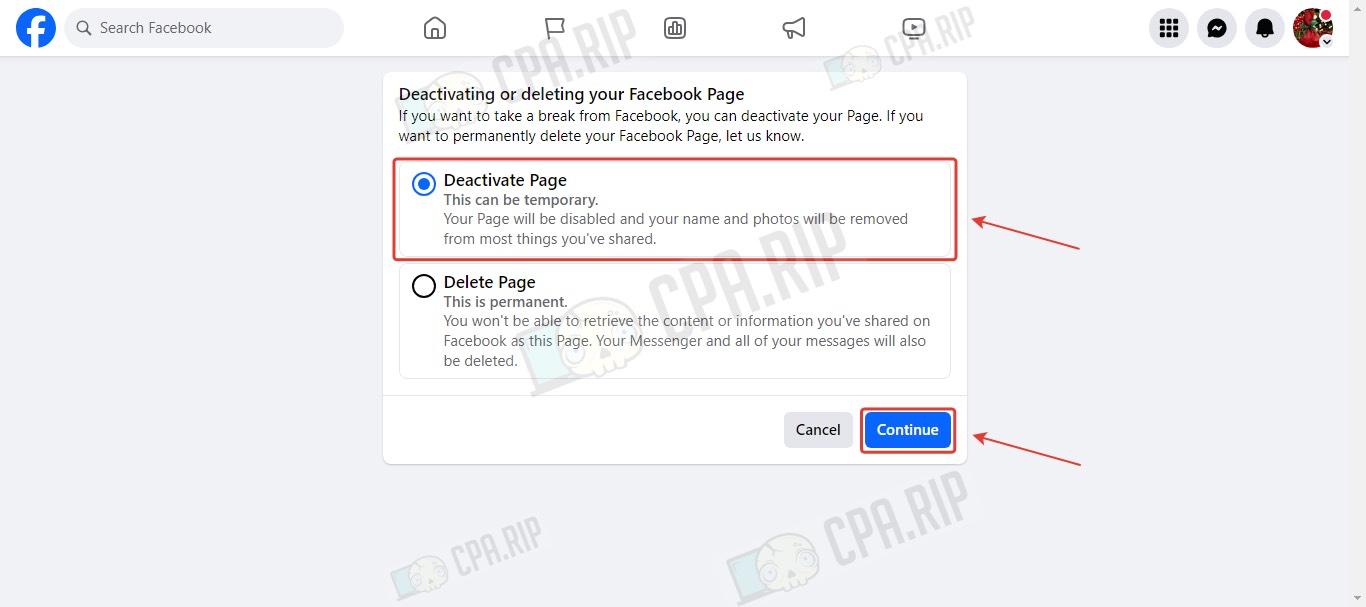Screen dimensions: 1366x607
Task: Open the Ad Center megaphone icon
Action: point(794,28)
